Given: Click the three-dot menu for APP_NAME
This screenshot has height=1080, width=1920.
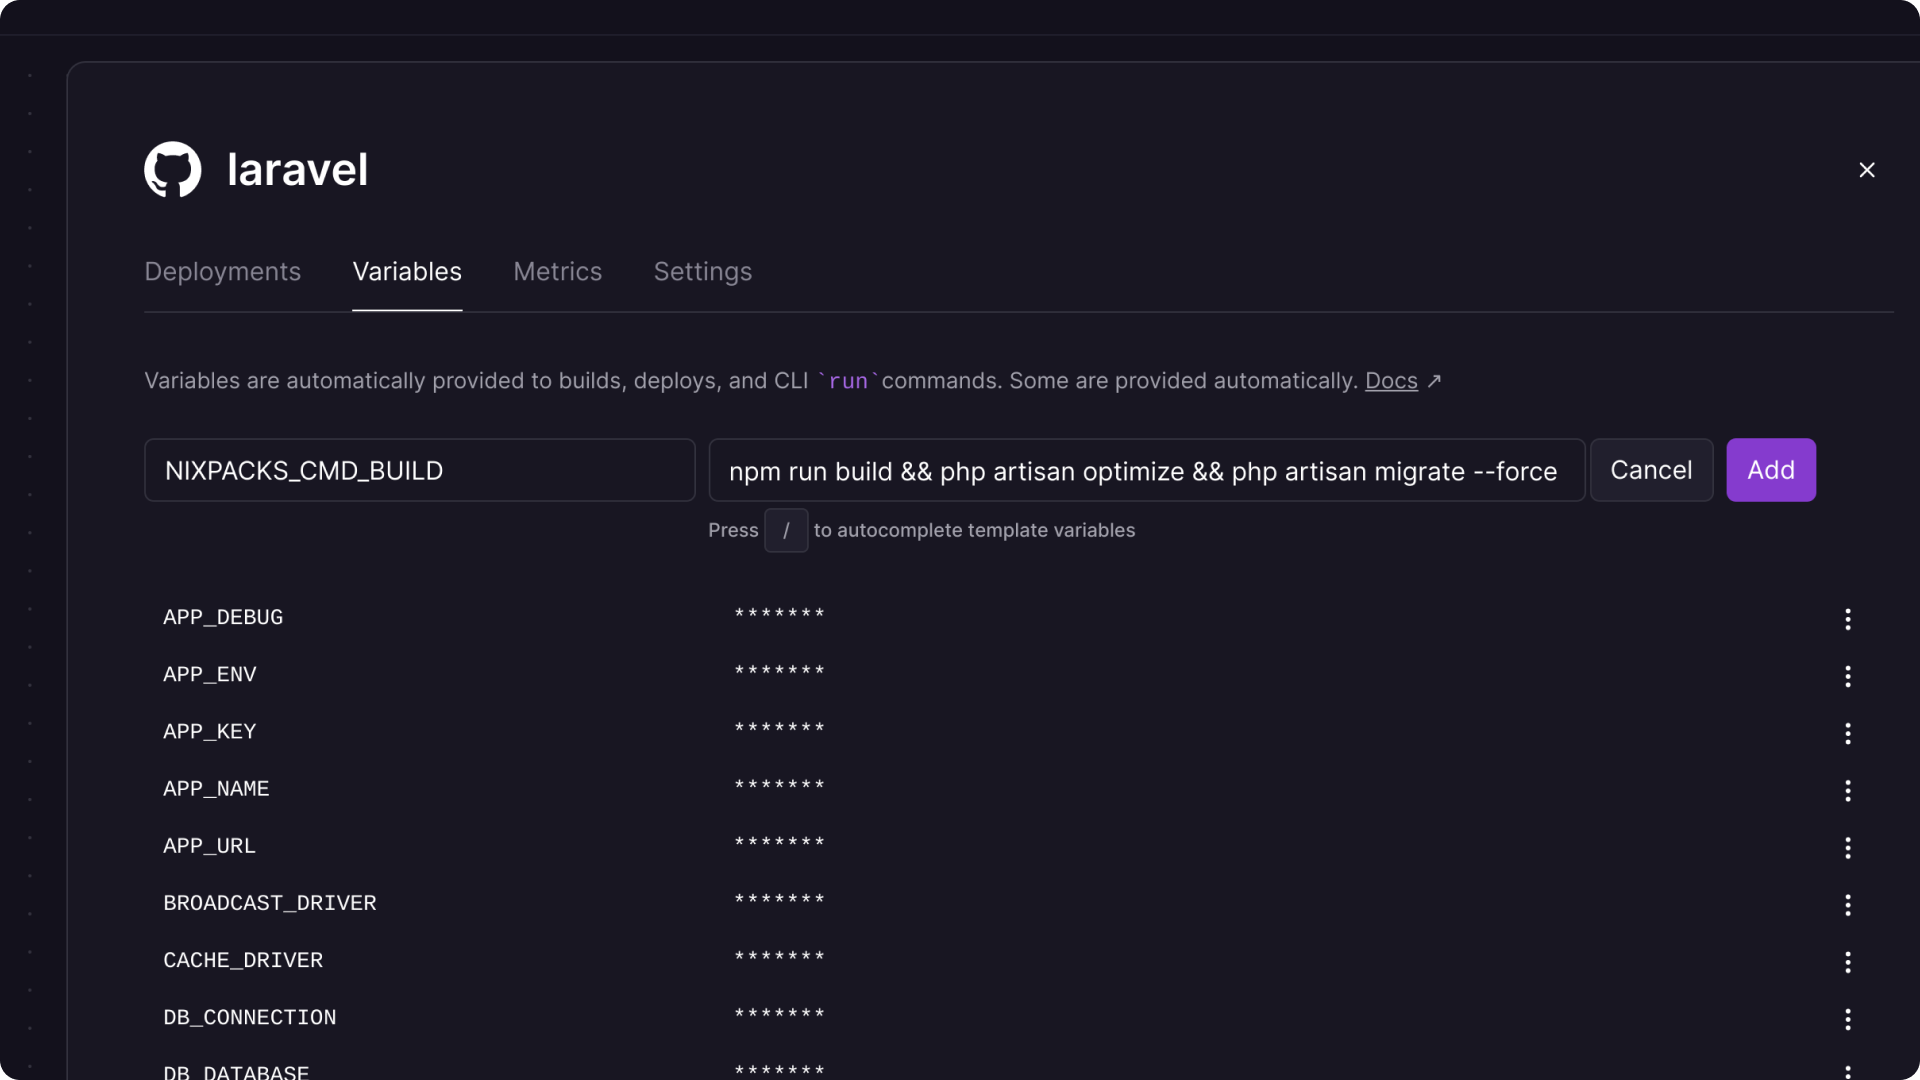Looking at the screenshot, I should tap(1849, 789).
